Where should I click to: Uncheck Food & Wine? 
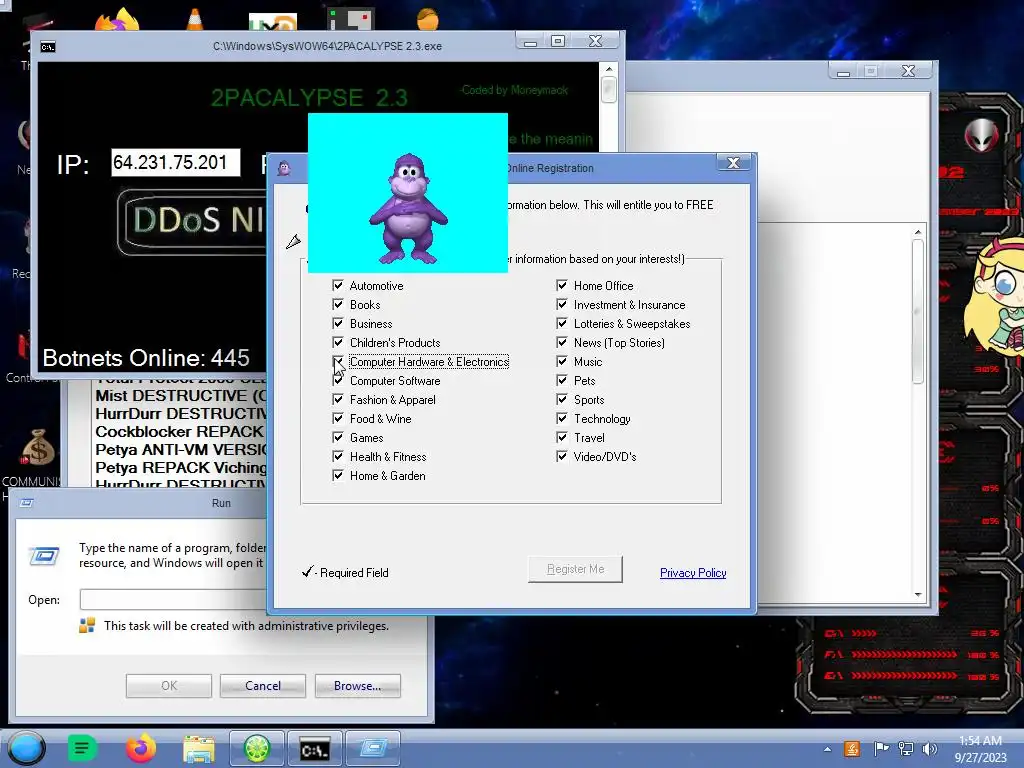coord(338,418)
